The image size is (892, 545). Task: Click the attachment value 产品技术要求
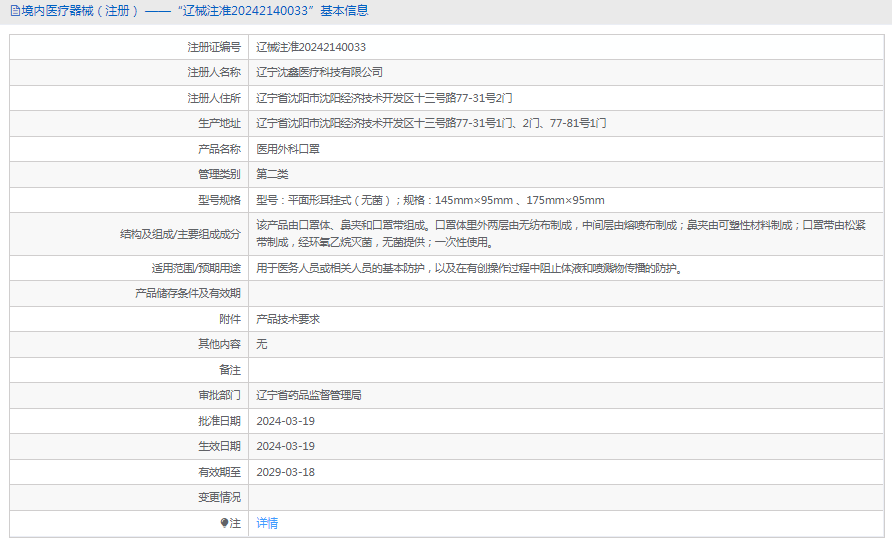pyautogui.click(x=288, y=319)
